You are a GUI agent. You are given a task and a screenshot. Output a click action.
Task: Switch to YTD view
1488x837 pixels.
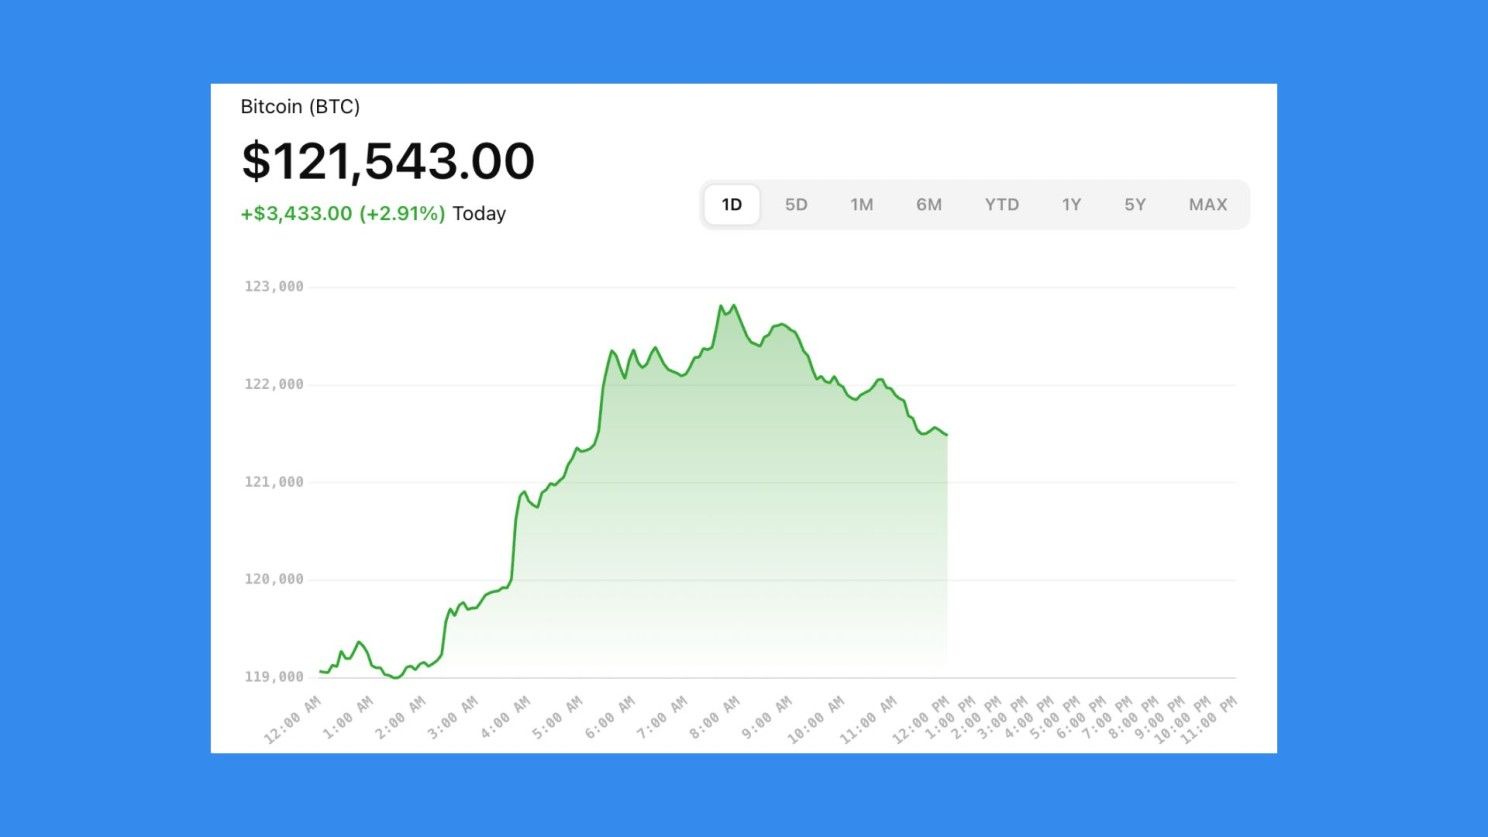(1002, 205)
